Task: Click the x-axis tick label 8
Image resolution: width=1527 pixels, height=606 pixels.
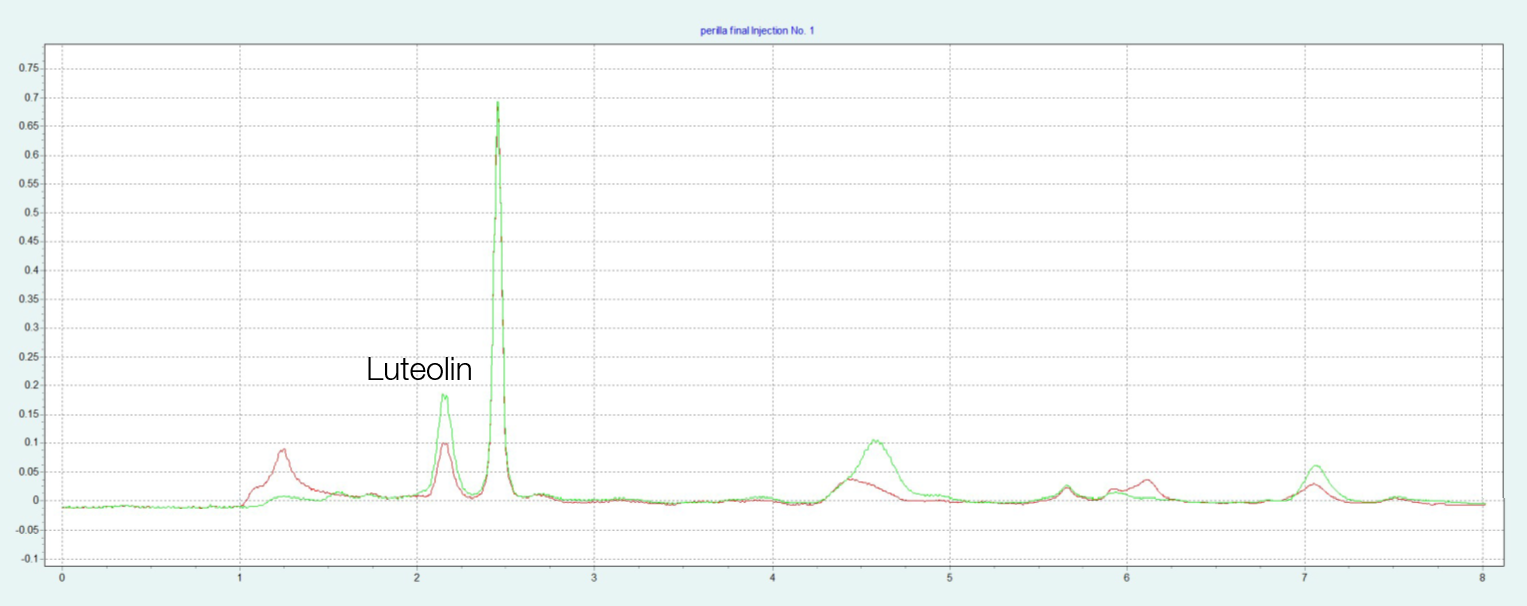Action: tap(1482, 577)
